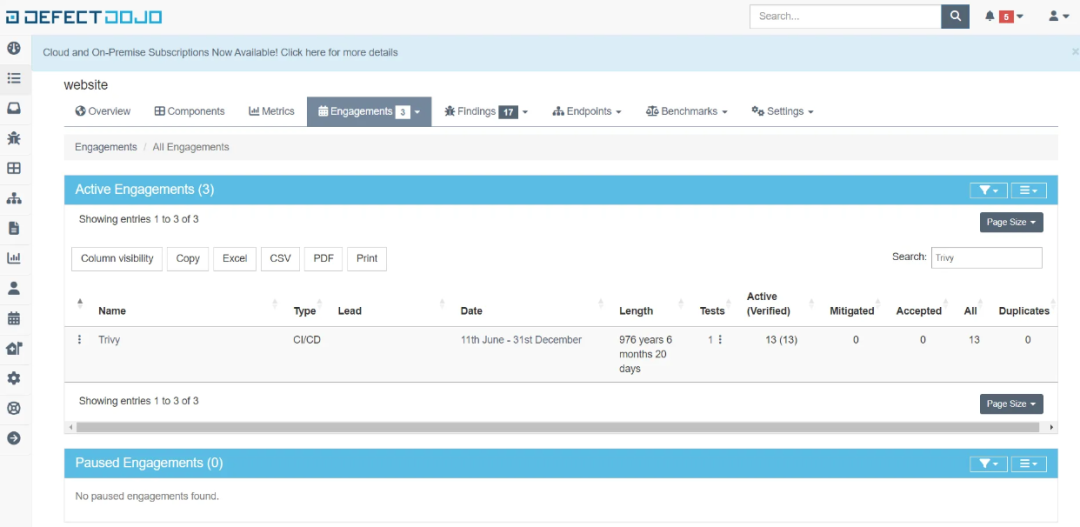Open the Dashboard sidebar icon
This screenshot has height=527, width=1080.
[x=14, y=48]
